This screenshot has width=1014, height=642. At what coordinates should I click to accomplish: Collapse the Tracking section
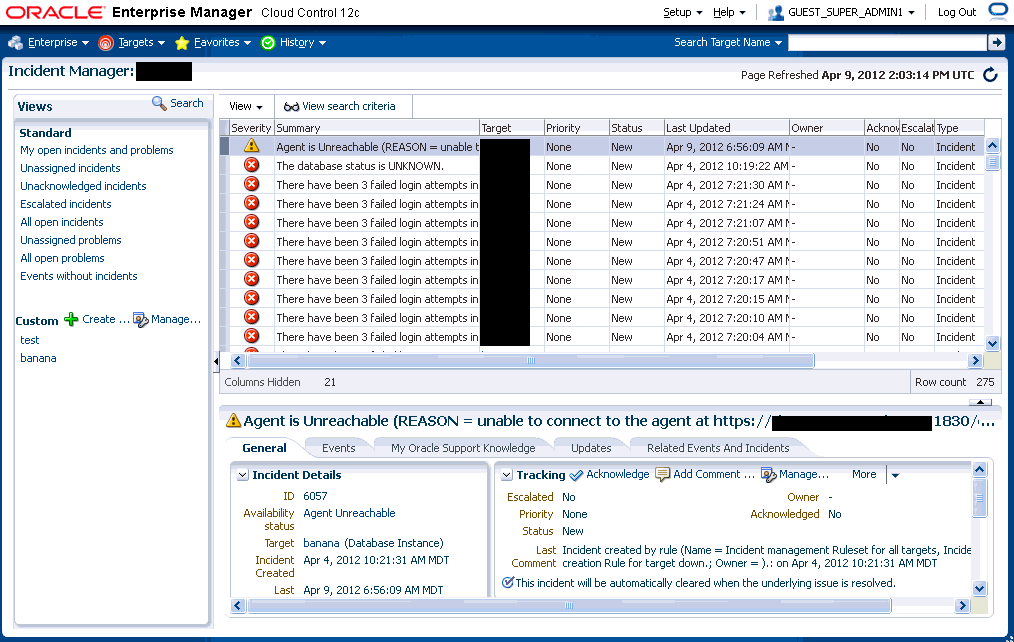tap(507, 475)
